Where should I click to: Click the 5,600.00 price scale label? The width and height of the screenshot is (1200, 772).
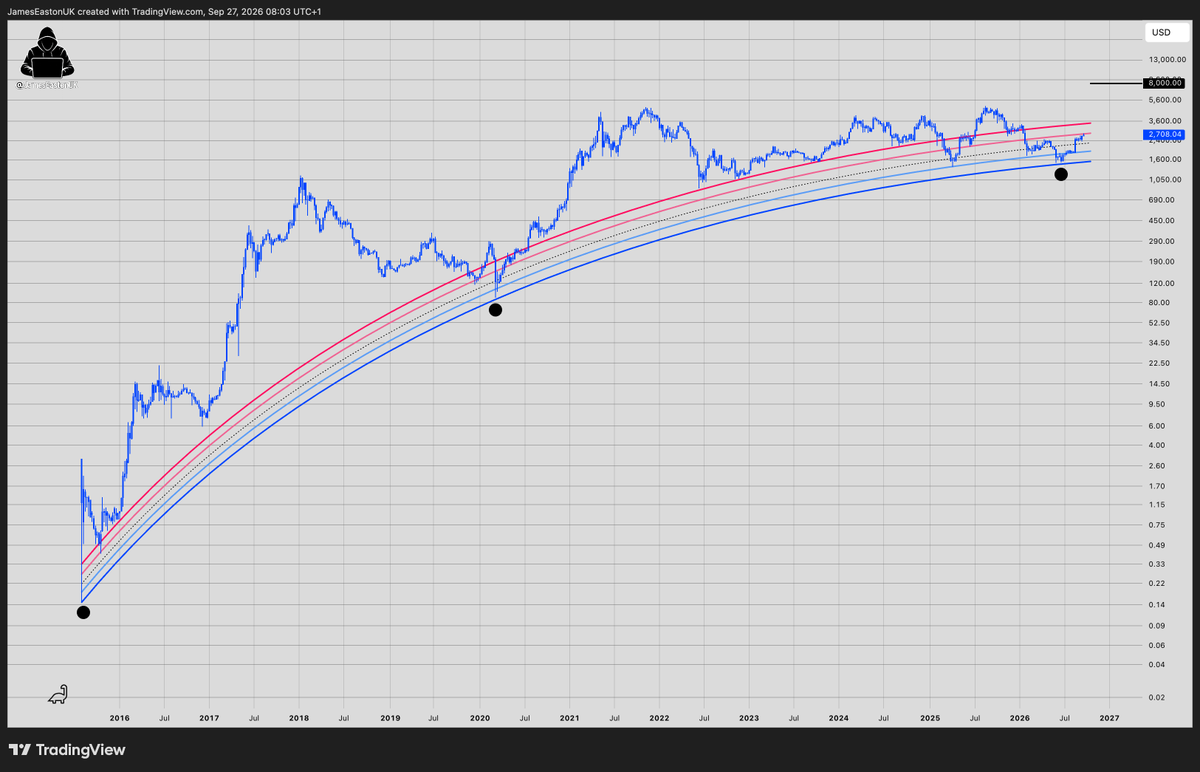(x=1166, y=100)
